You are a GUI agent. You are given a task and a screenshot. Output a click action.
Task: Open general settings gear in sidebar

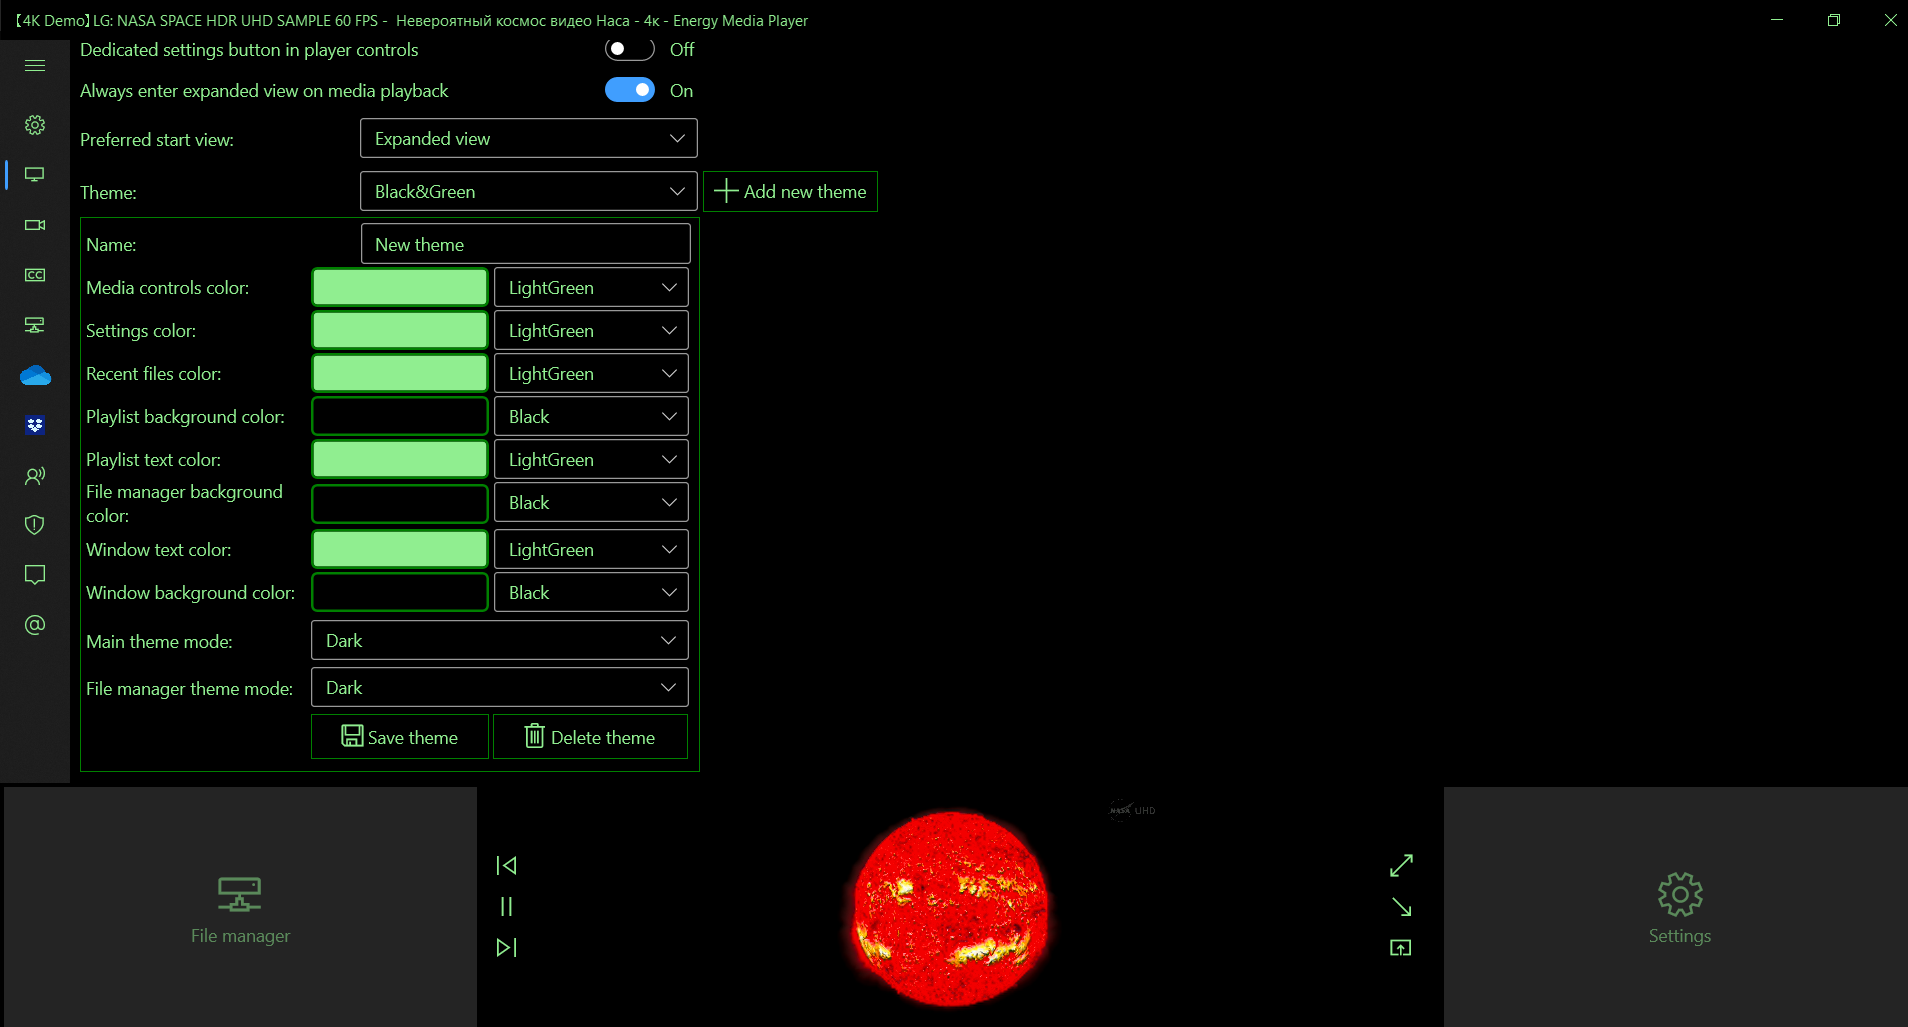click(35, 125)
